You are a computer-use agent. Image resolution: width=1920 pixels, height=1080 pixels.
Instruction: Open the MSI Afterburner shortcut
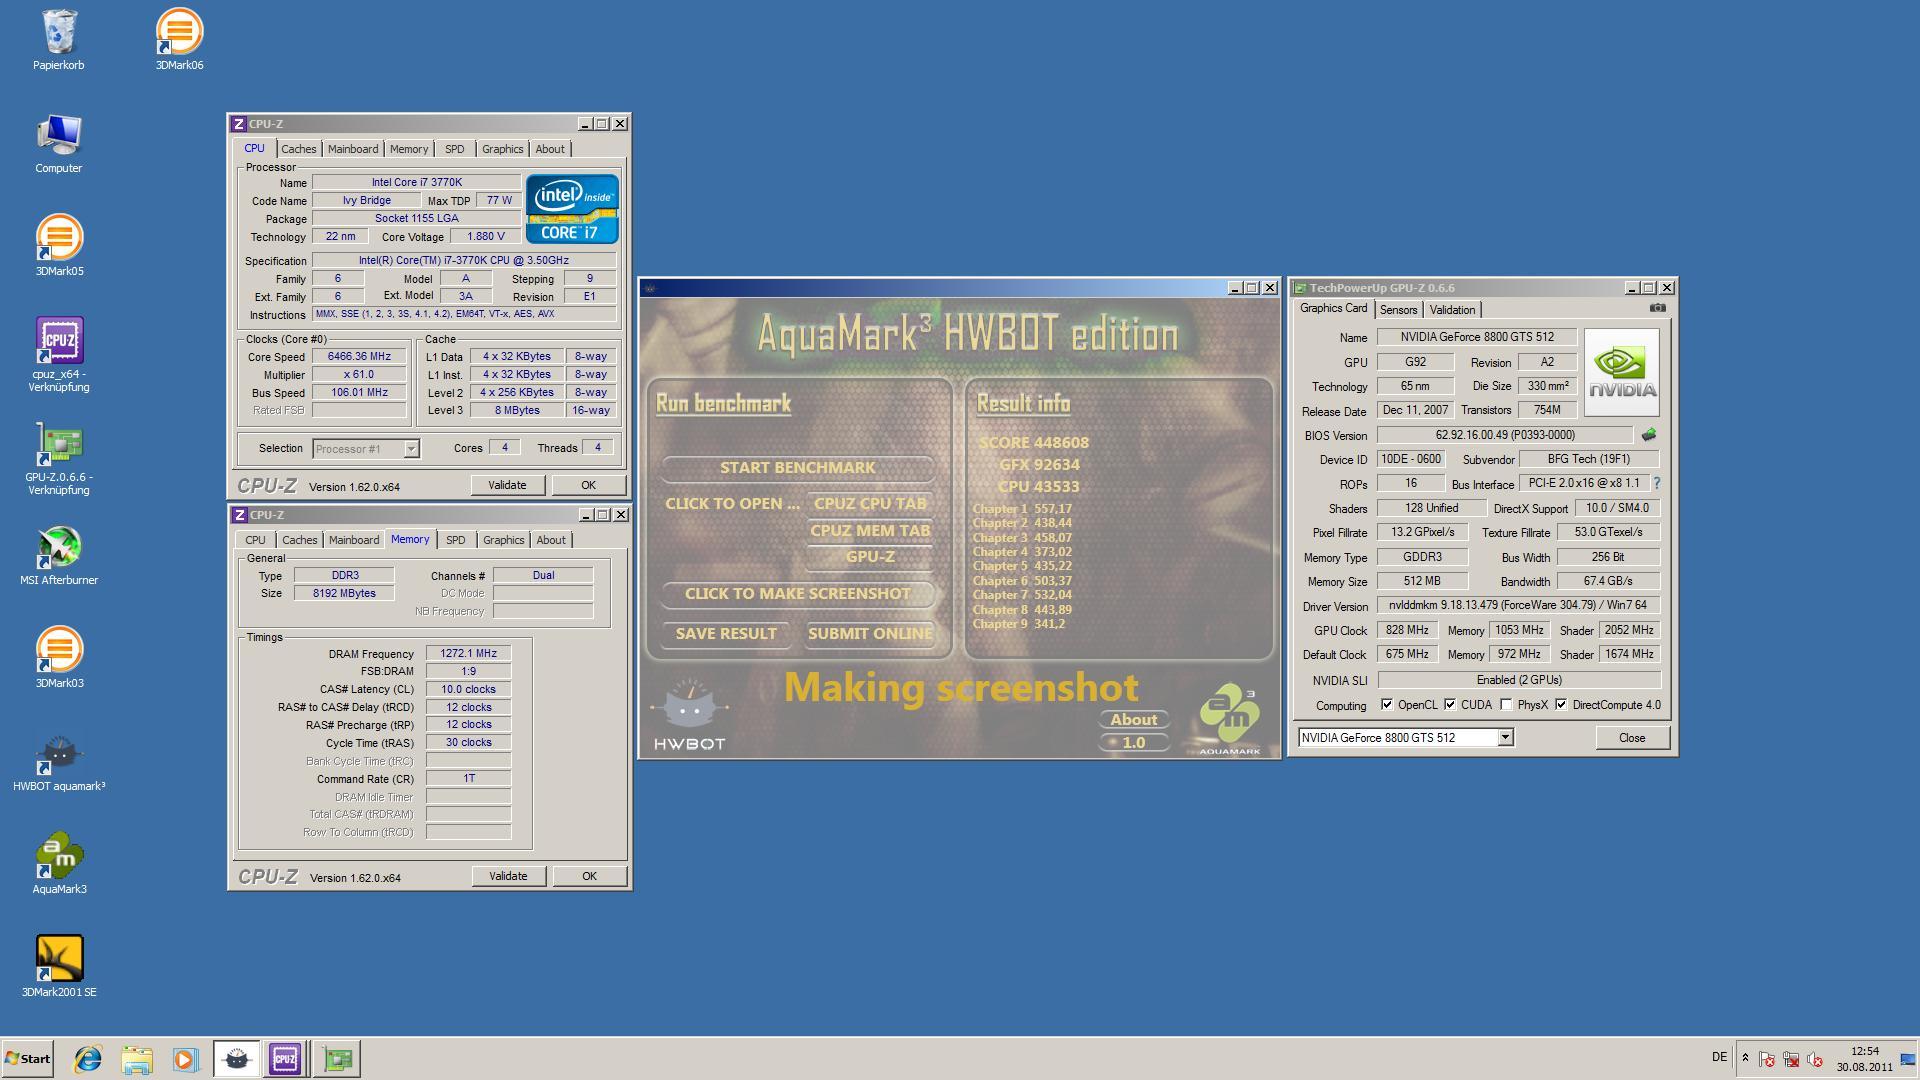pyautogui.click(x=59, y=555)
